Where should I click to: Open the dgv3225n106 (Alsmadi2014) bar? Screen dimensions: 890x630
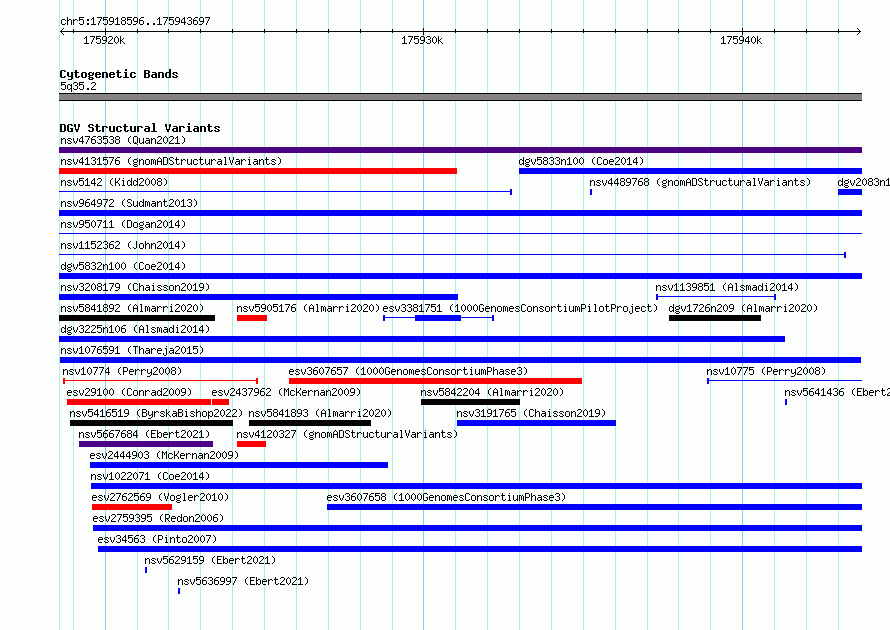tap(422, 339)
